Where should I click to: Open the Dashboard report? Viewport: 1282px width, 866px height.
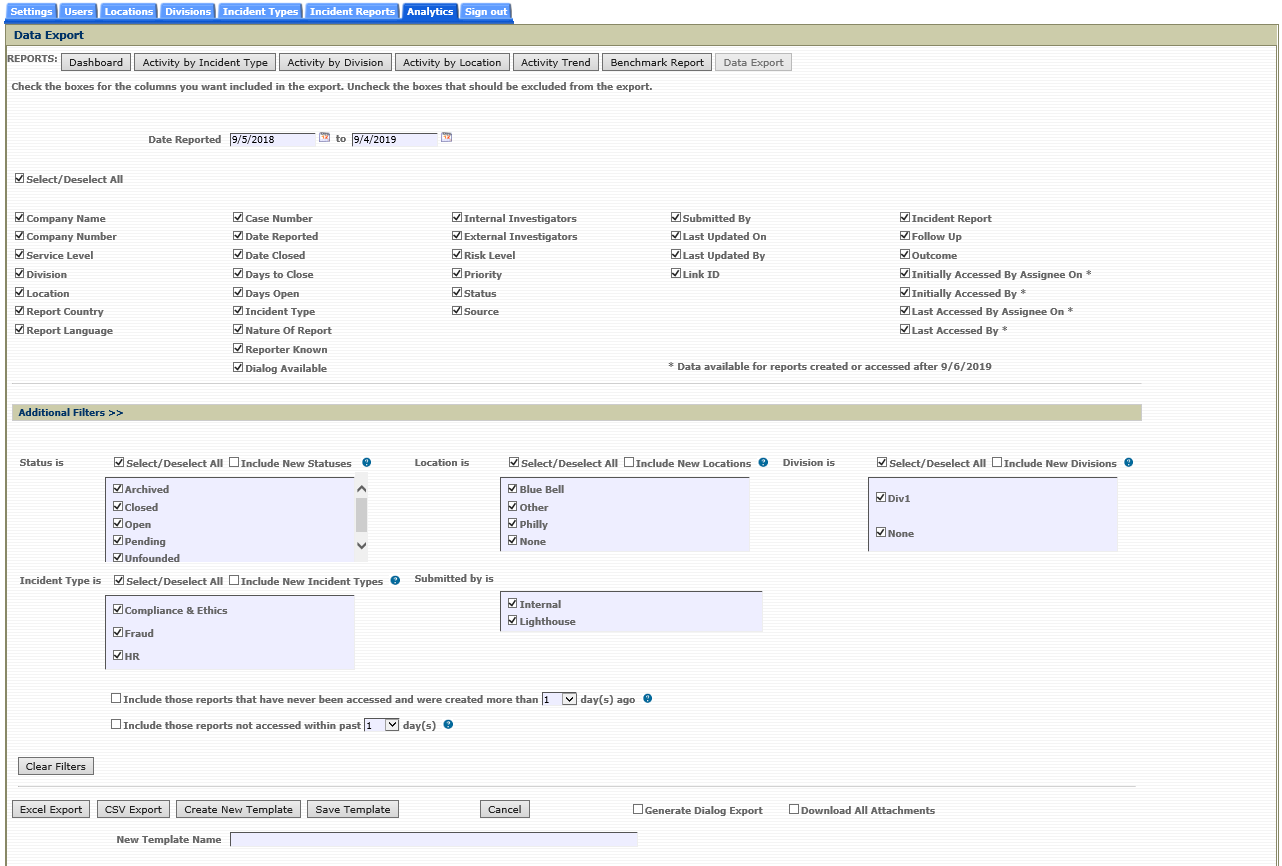(96, 62)
